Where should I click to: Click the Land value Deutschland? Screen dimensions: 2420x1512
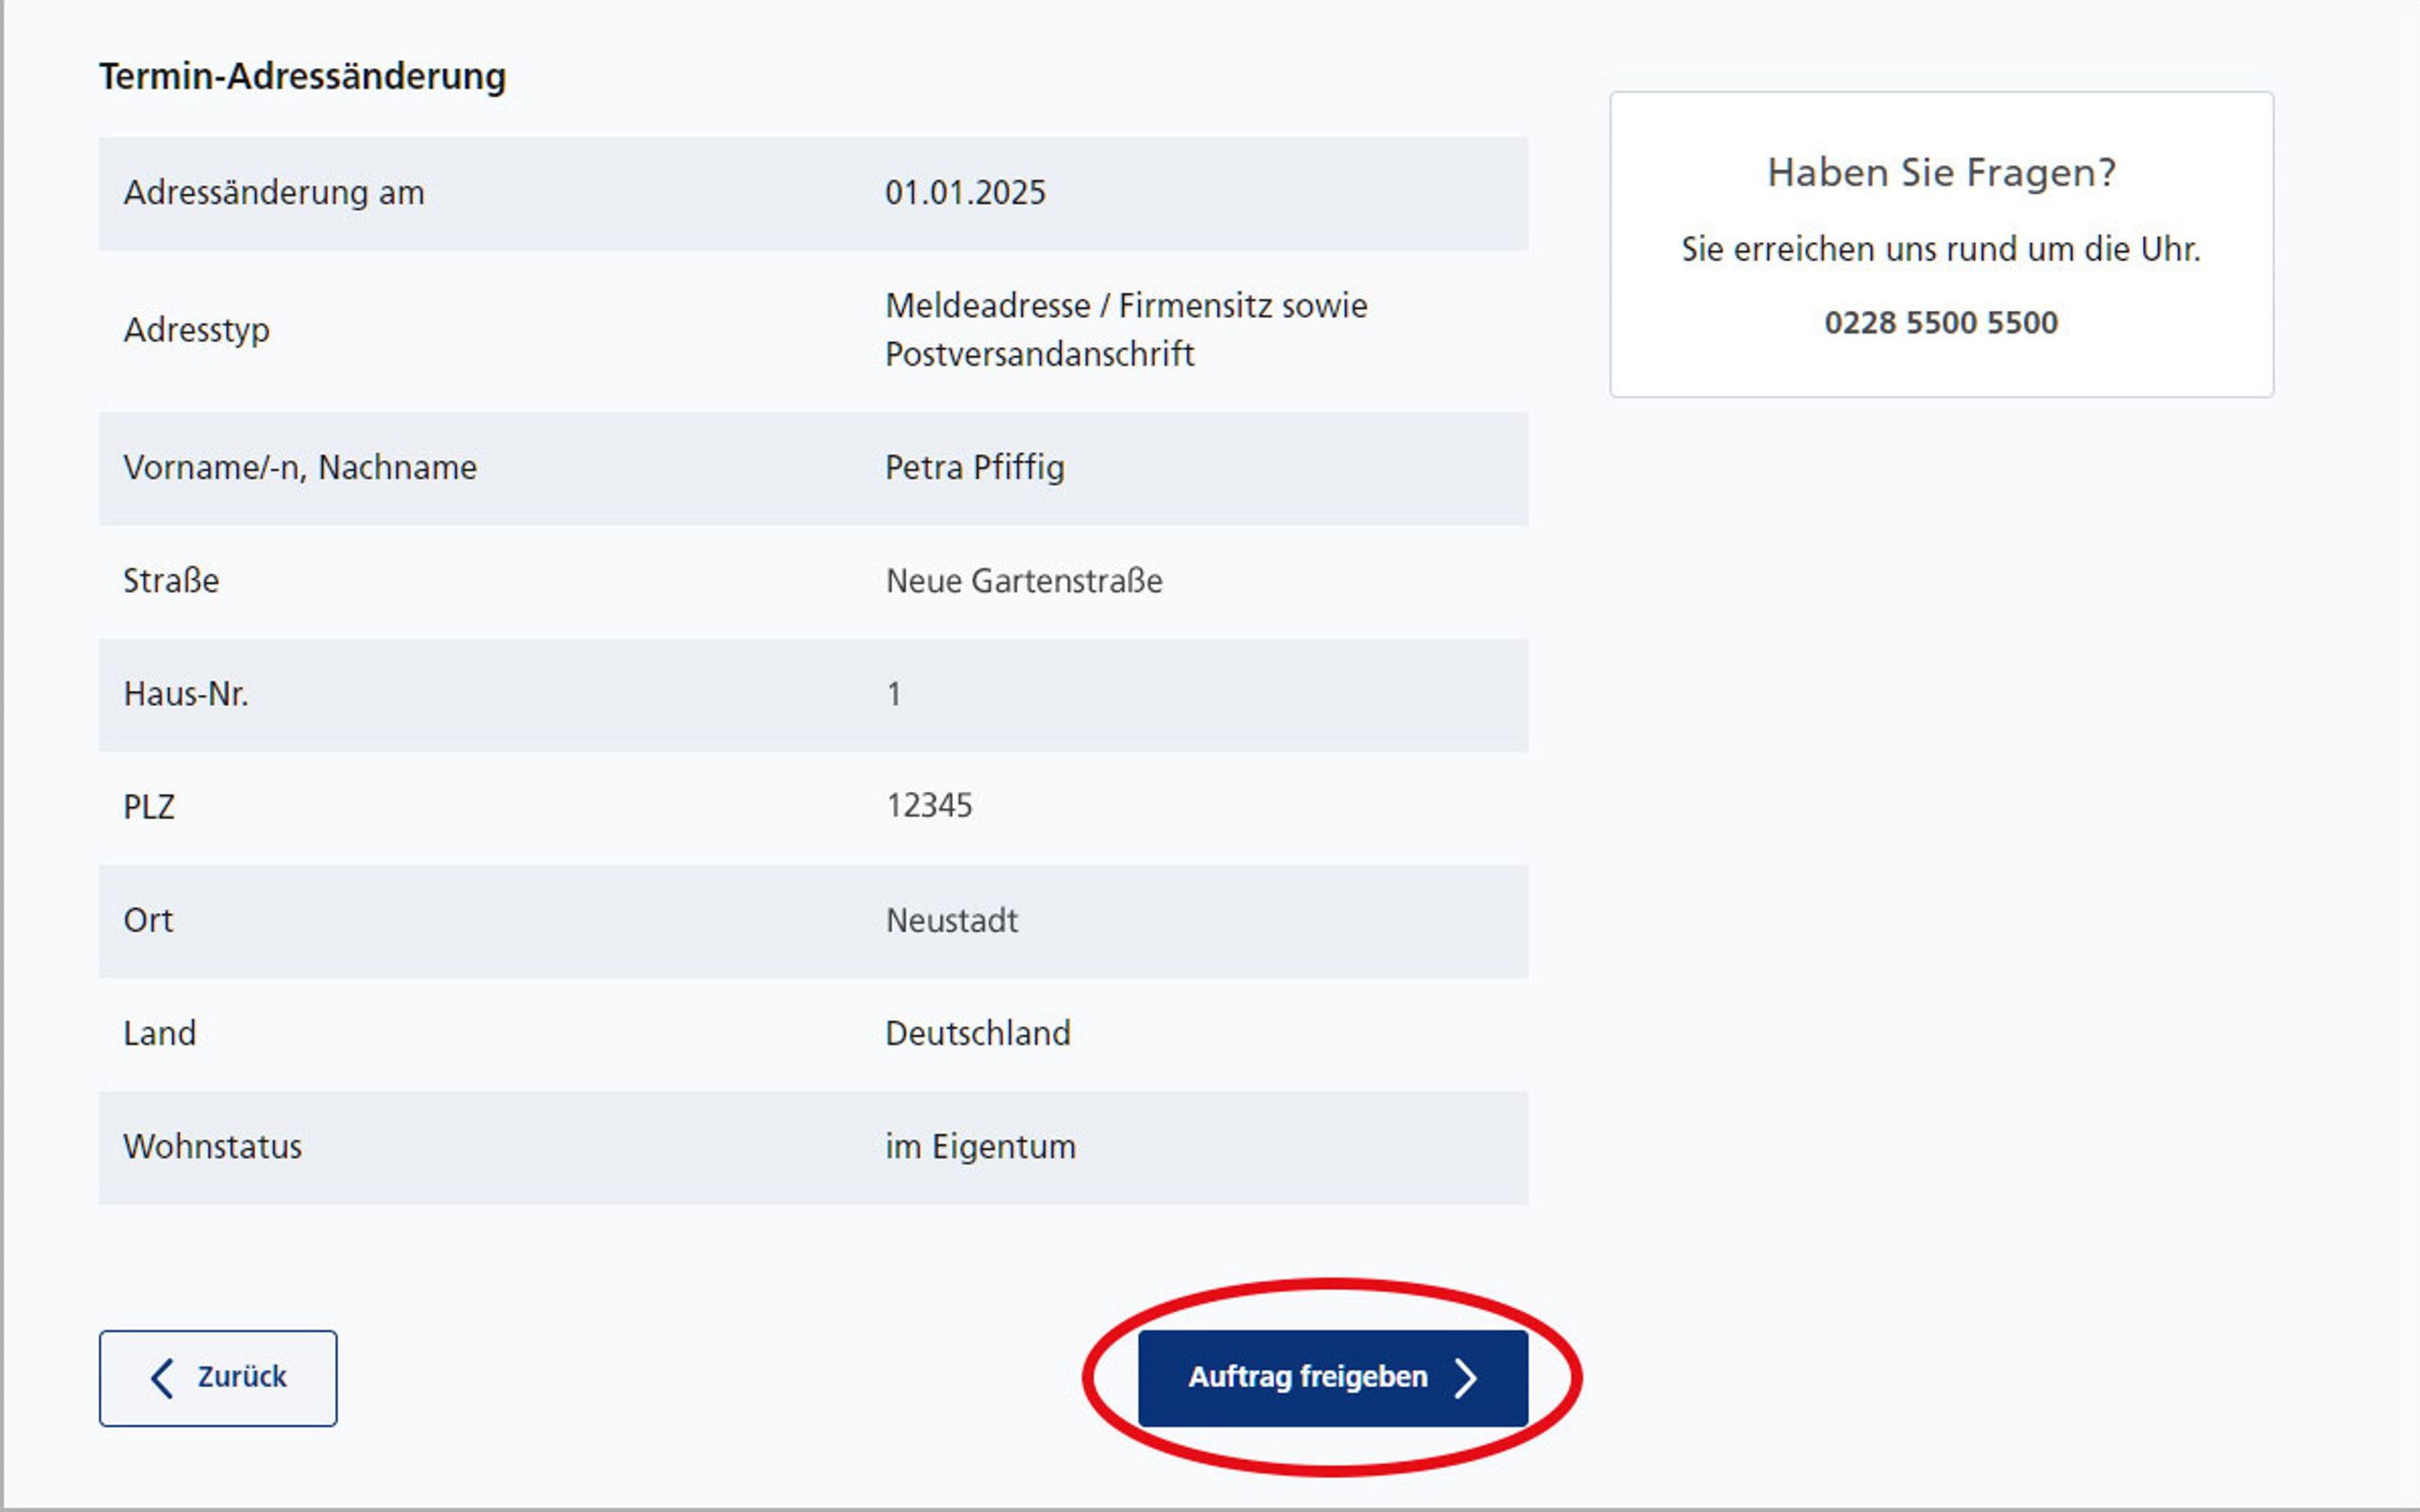(x=978, y=1033)
